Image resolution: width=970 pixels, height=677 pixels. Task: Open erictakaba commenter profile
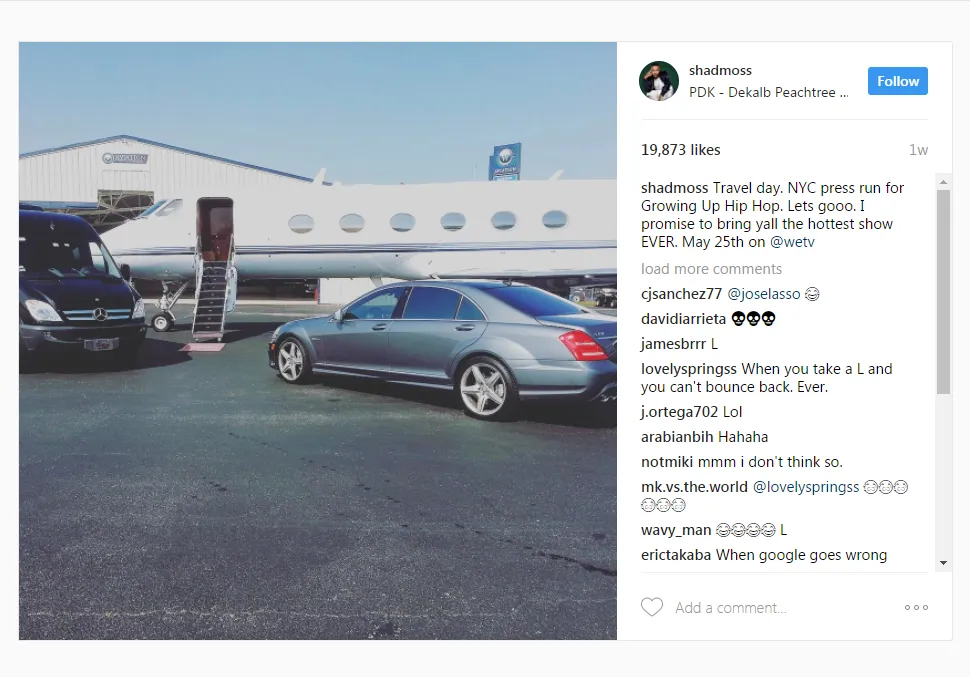coord(676,555)
